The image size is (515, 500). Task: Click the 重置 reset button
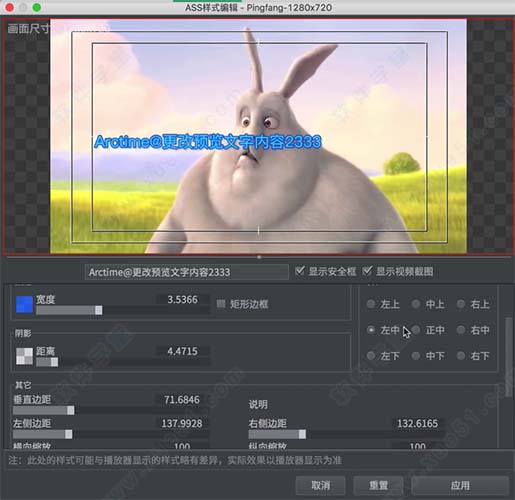[x=378, y=485]
